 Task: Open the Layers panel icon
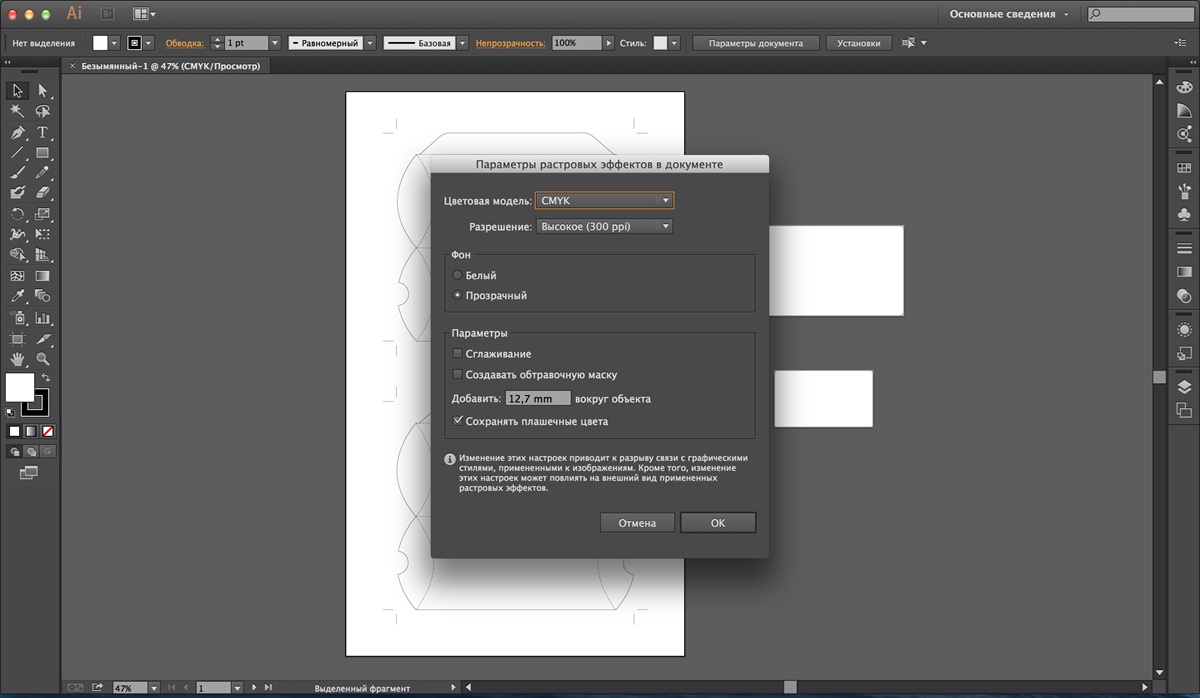(x=1184, y=387)
